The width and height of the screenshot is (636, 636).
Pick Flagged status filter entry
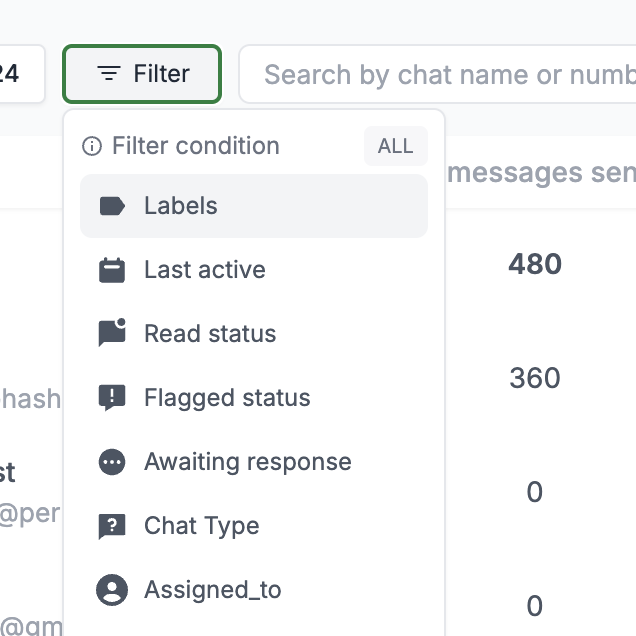pos(254,398)
